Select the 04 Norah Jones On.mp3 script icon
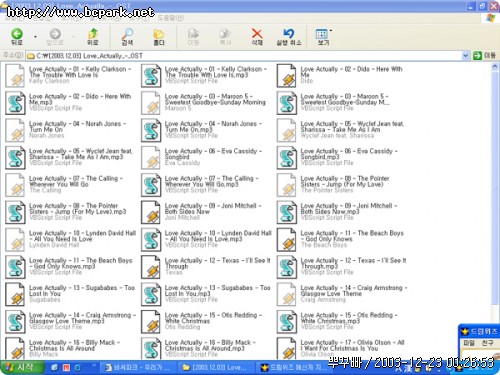This screenshot has height=375, width=500. (151, 130)
